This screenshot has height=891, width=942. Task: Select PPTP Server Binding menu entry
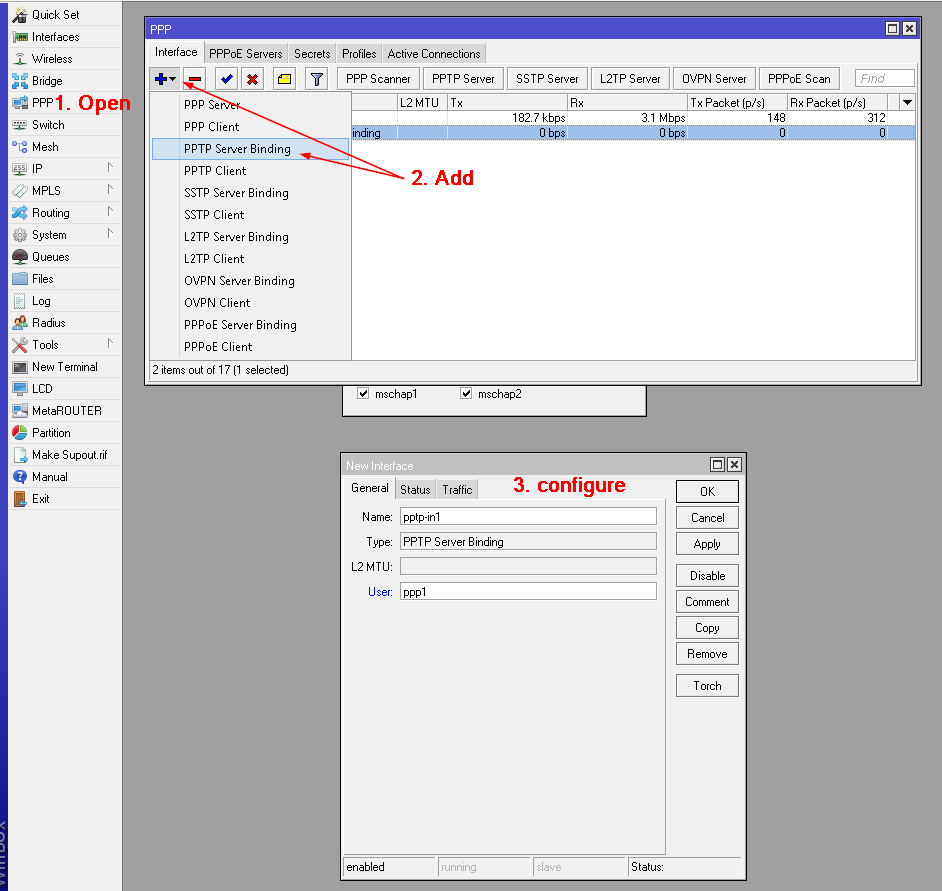tap(250, 149)
